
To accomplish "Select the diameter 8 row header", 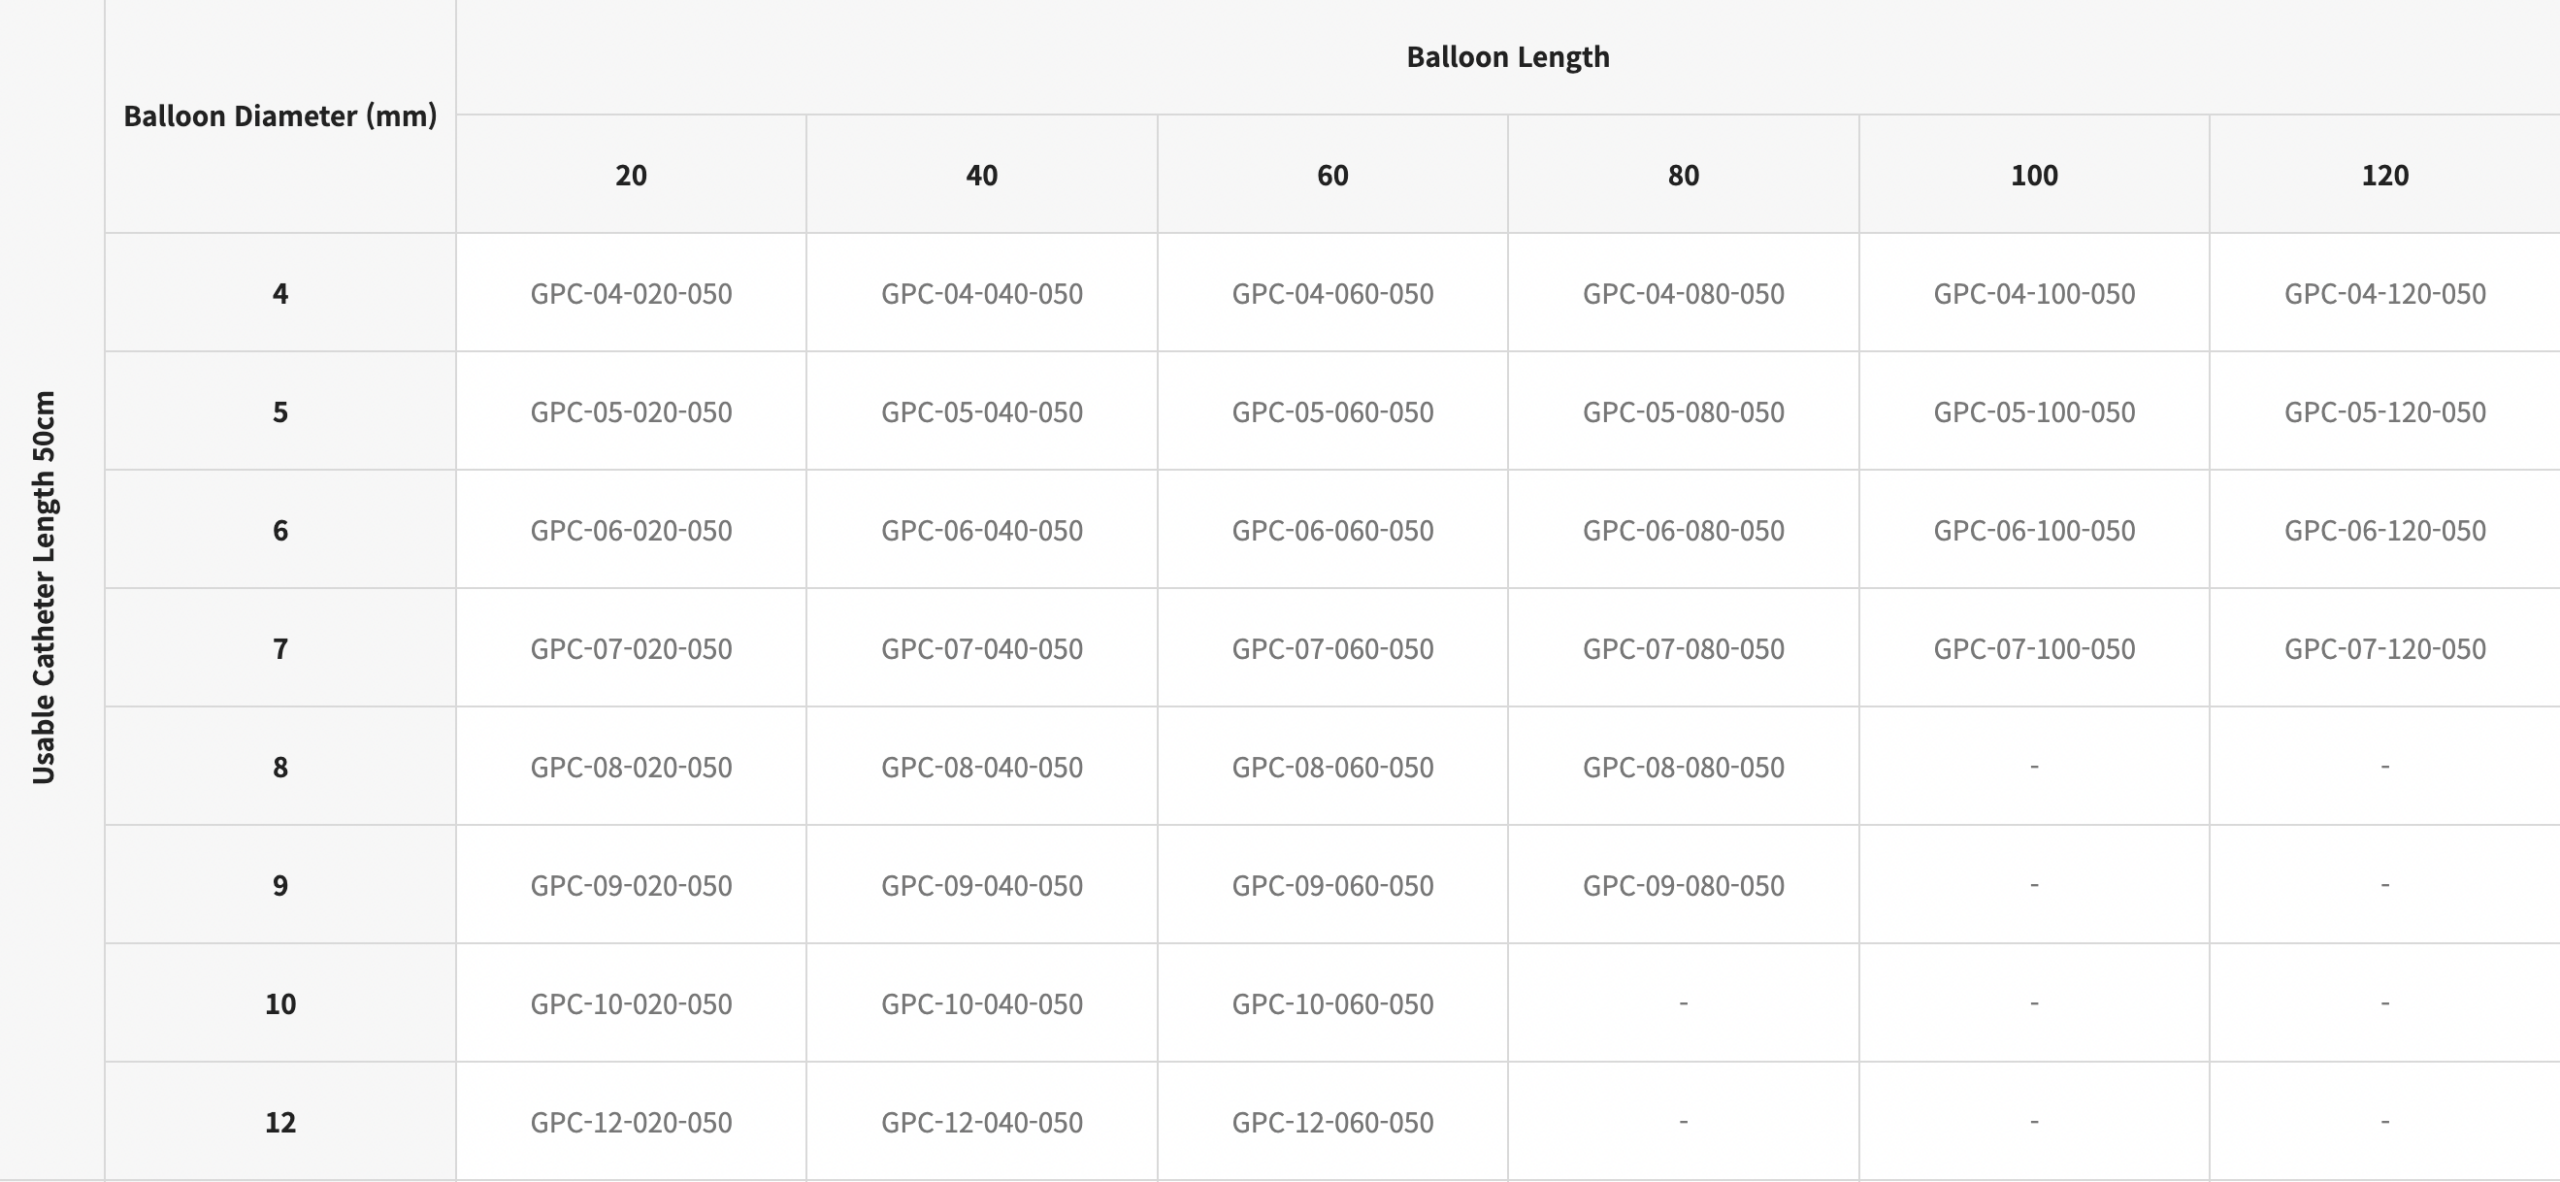I will click(x=280, y=767).
